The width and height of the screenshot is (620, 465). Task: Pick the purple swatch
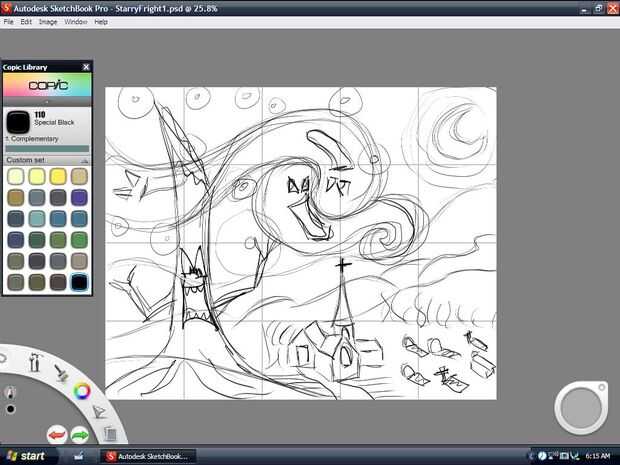(x=79, y=197)
